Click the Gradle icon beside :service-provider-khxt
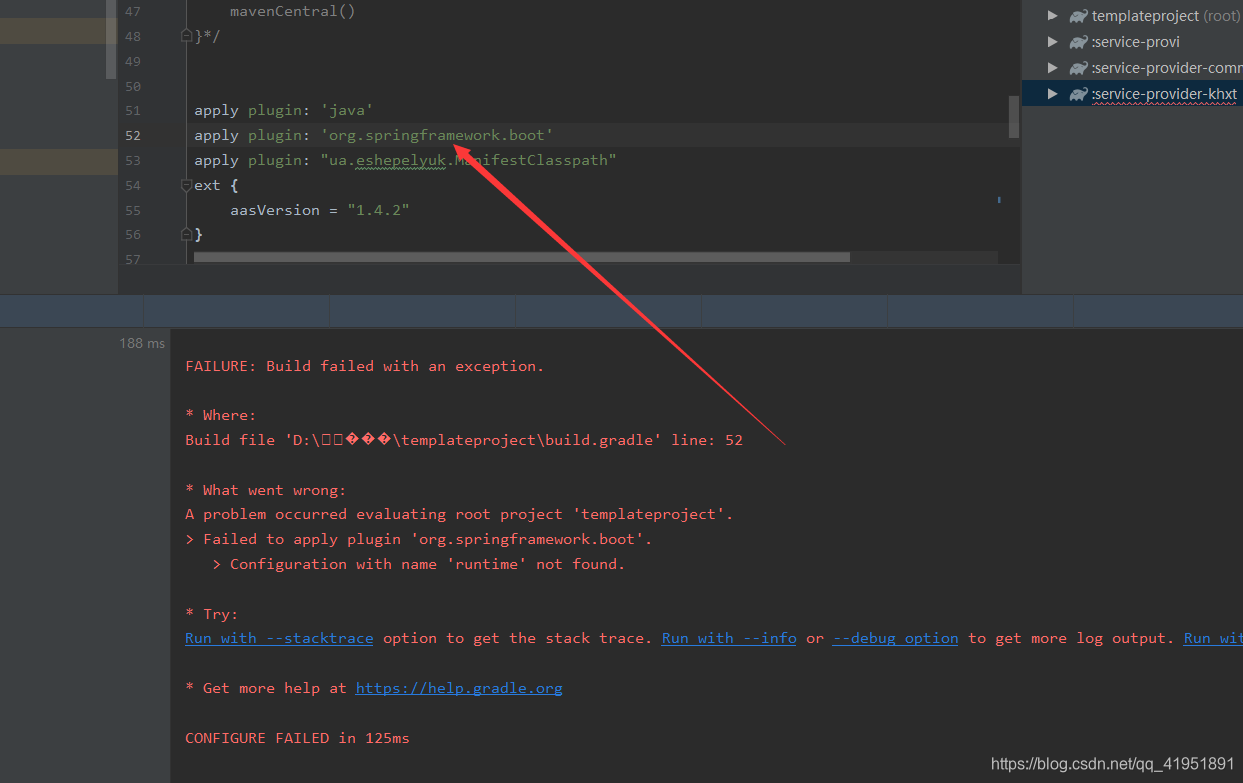This screenshot has width=1243, height=783. point(1077,93)
